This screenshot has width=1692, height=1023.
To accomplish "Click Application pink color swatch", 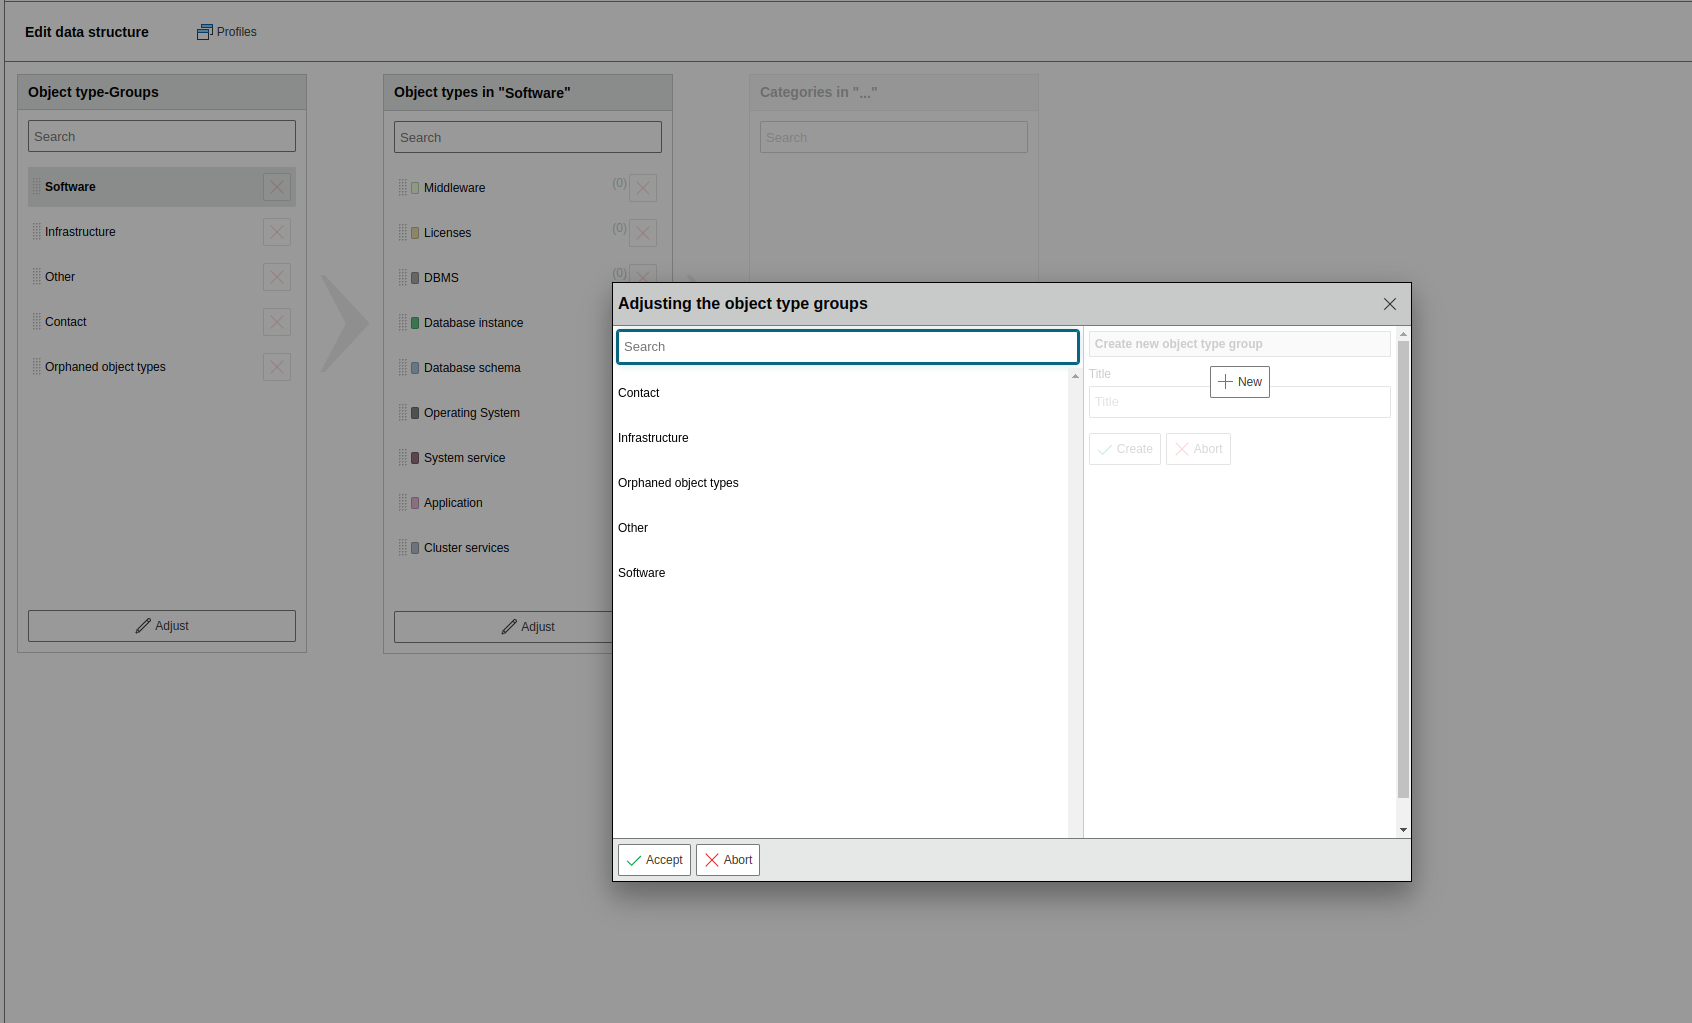I will 415,503.
